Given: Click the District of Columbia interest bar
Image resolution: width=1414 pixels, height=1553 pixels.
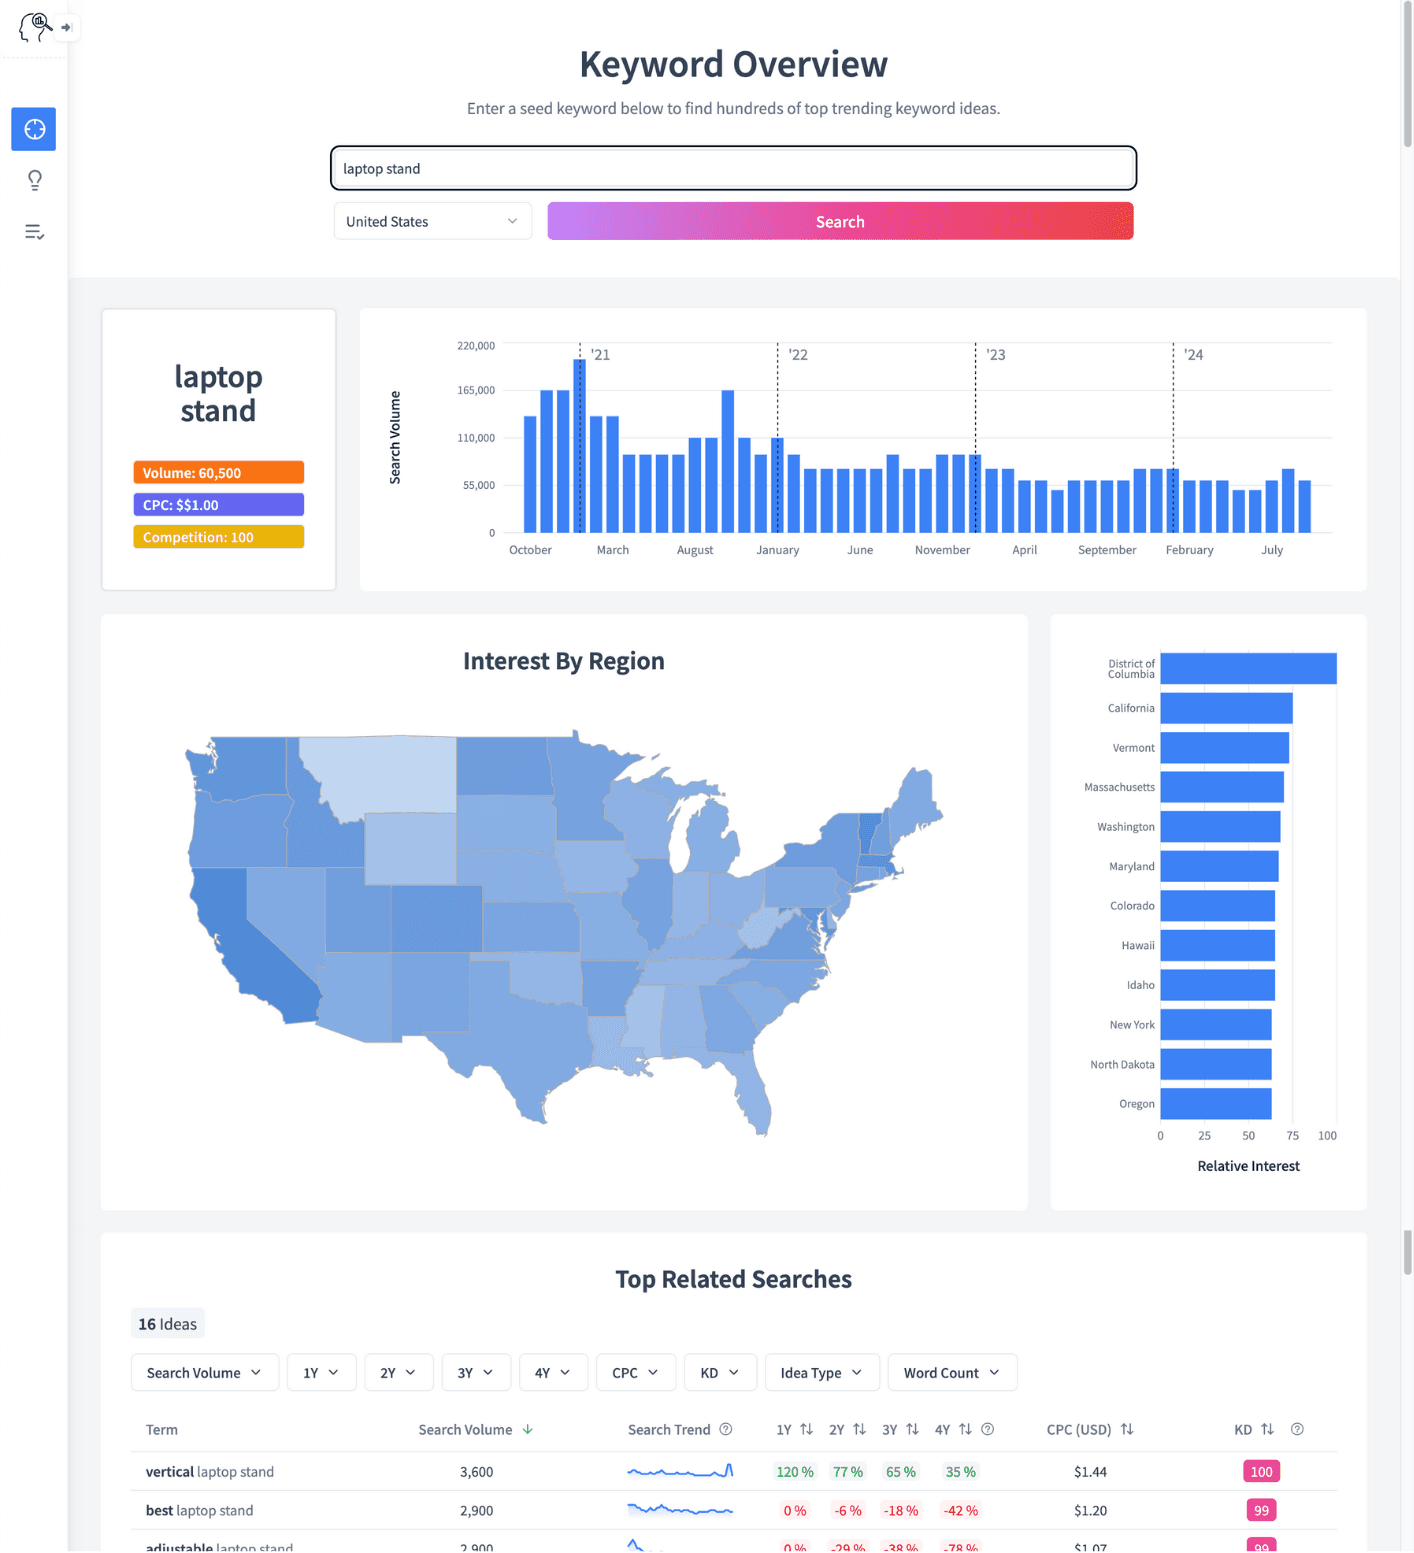Looking at the screenshot, I should pyautogui.click(x=1247, y=668).
